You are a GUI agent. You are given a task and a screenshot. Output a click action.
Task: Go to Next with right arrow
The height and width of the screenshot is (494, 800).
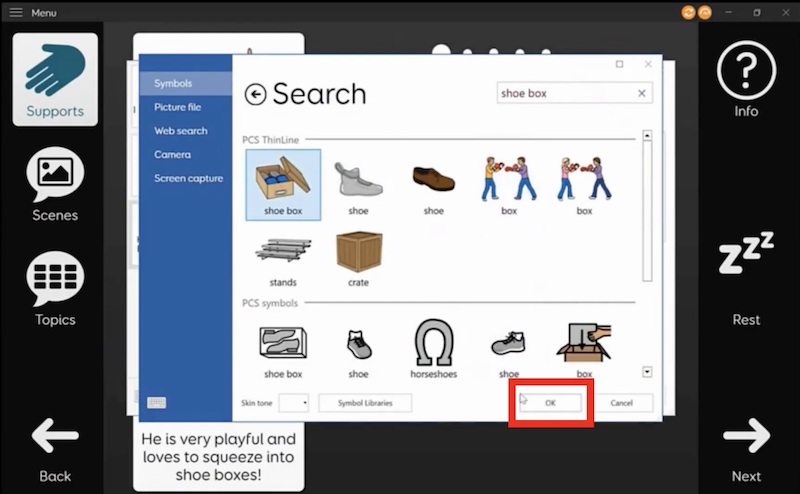click(746, 440)
